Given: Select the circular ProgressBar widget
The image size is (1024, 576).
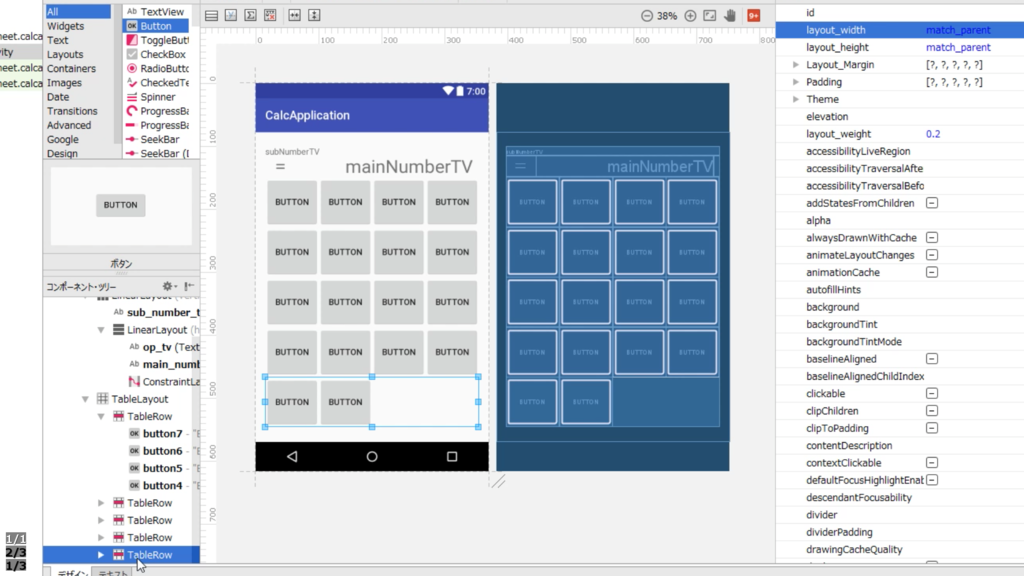Looking at the screenshot, I should (x=157, y=111).
